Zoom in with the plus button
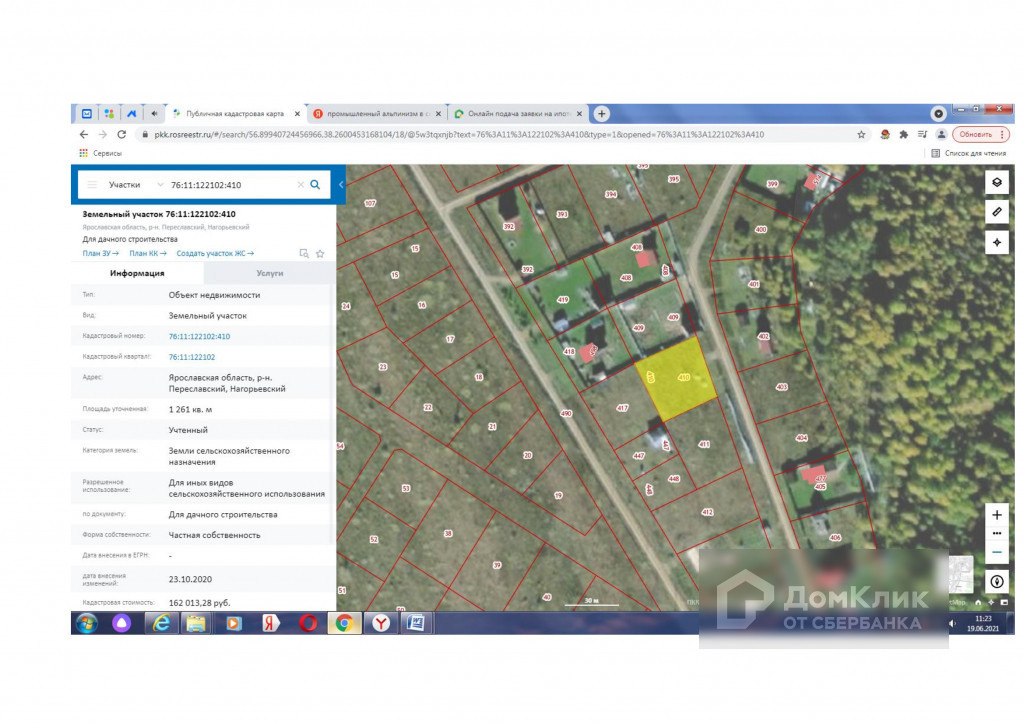The width and height of the screenshot is (1024, 724). 997,515
